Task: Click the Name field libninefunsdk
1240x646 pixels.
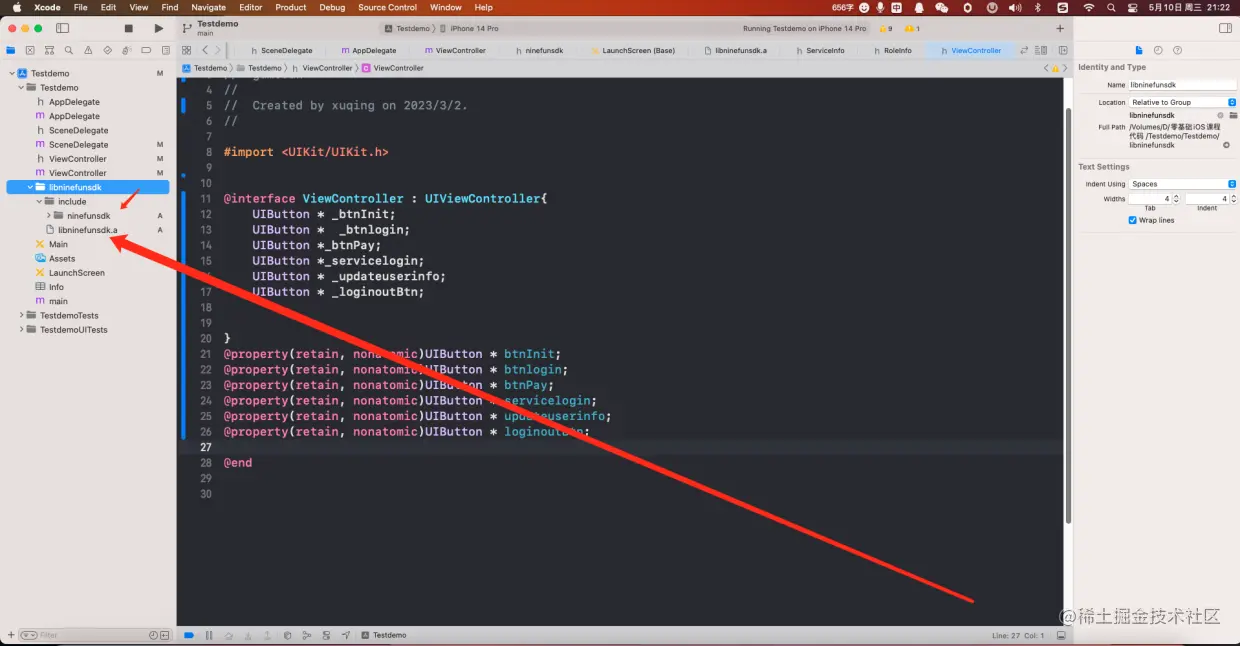Action: coord(1183,85)
